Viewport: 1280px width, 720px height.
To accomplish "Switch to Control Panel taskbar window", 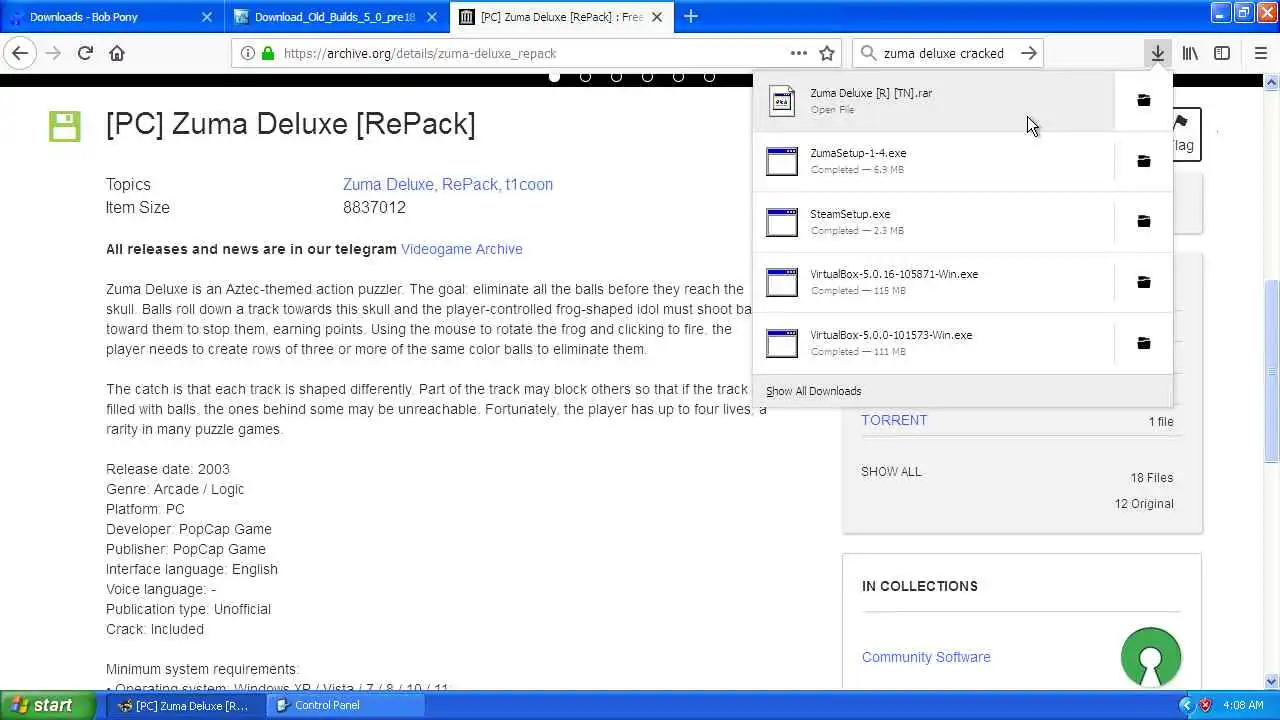I will (x=346, y=705).
